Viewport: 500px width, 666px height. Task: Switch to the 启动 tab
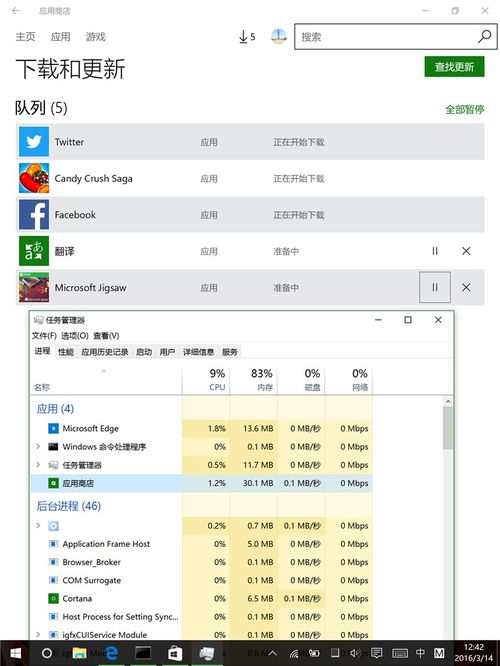click(144, 352)
